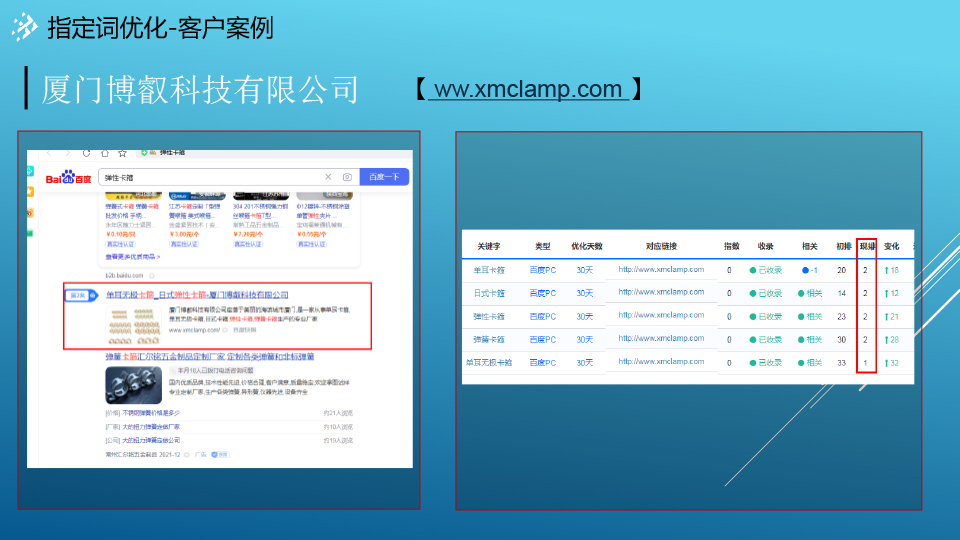The height and width of the screenshot is (540, 960).
Task: Click the product thumbnail in highlighted result
Action: pos(132,322)
